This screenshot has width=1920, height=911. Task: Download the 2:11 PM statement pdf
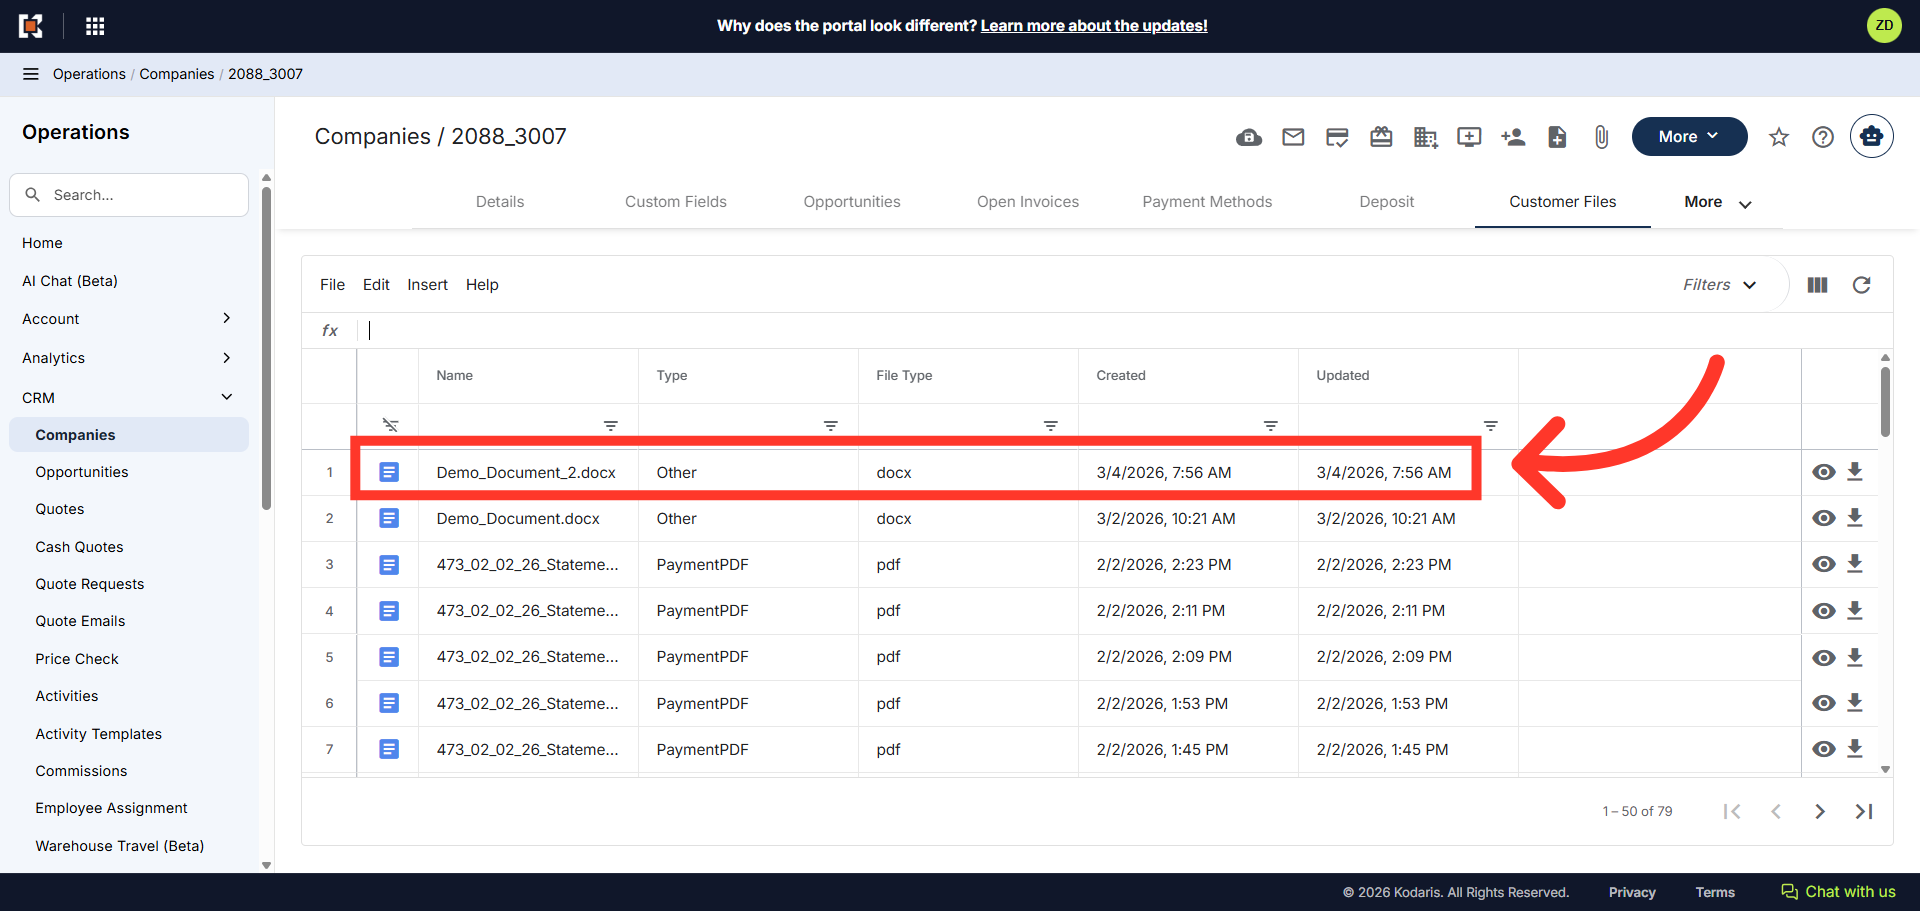[1855, 610]
